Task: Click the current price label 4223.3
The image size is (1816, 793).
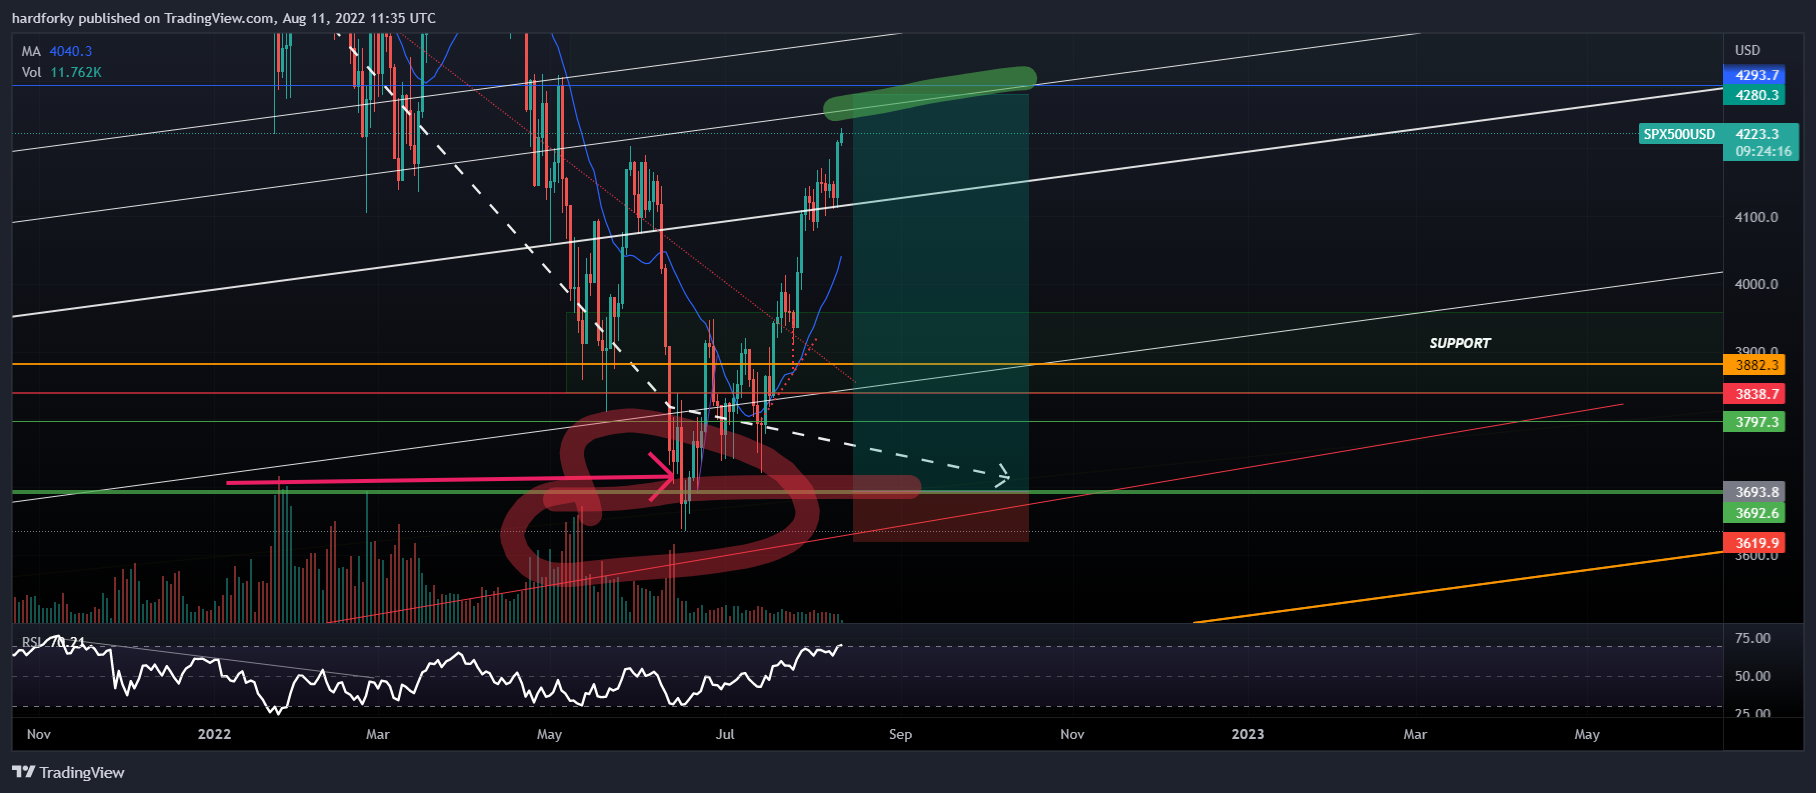Action: pos(1757,134)
